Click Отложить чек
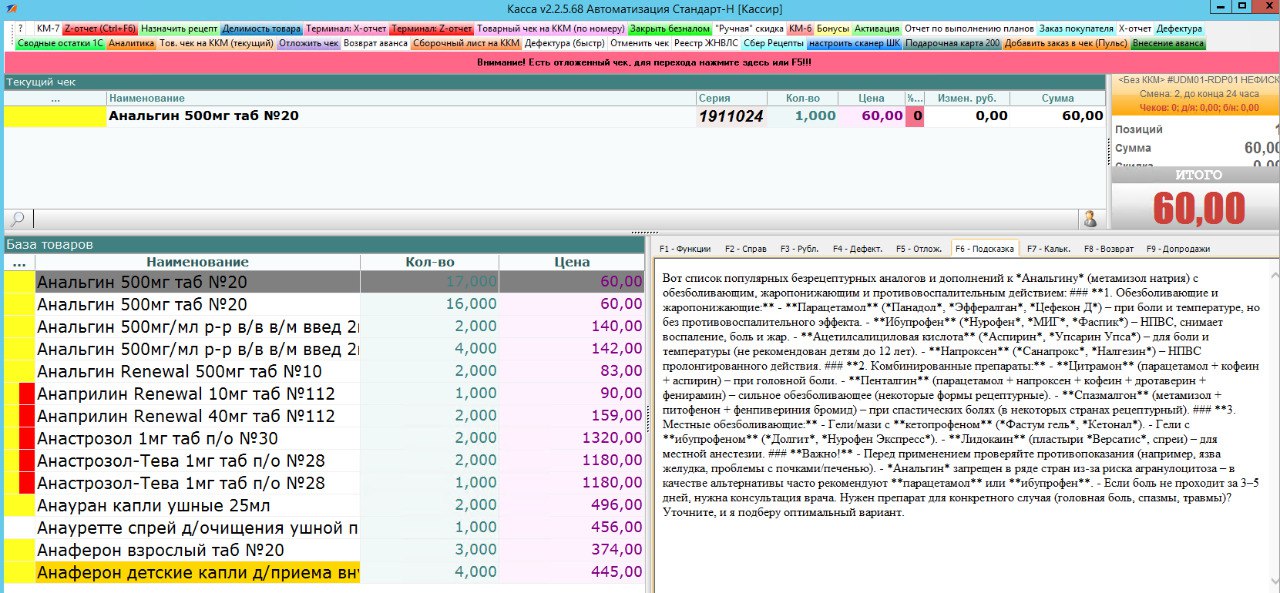1280x593 pixels. [x=309, y=43]
